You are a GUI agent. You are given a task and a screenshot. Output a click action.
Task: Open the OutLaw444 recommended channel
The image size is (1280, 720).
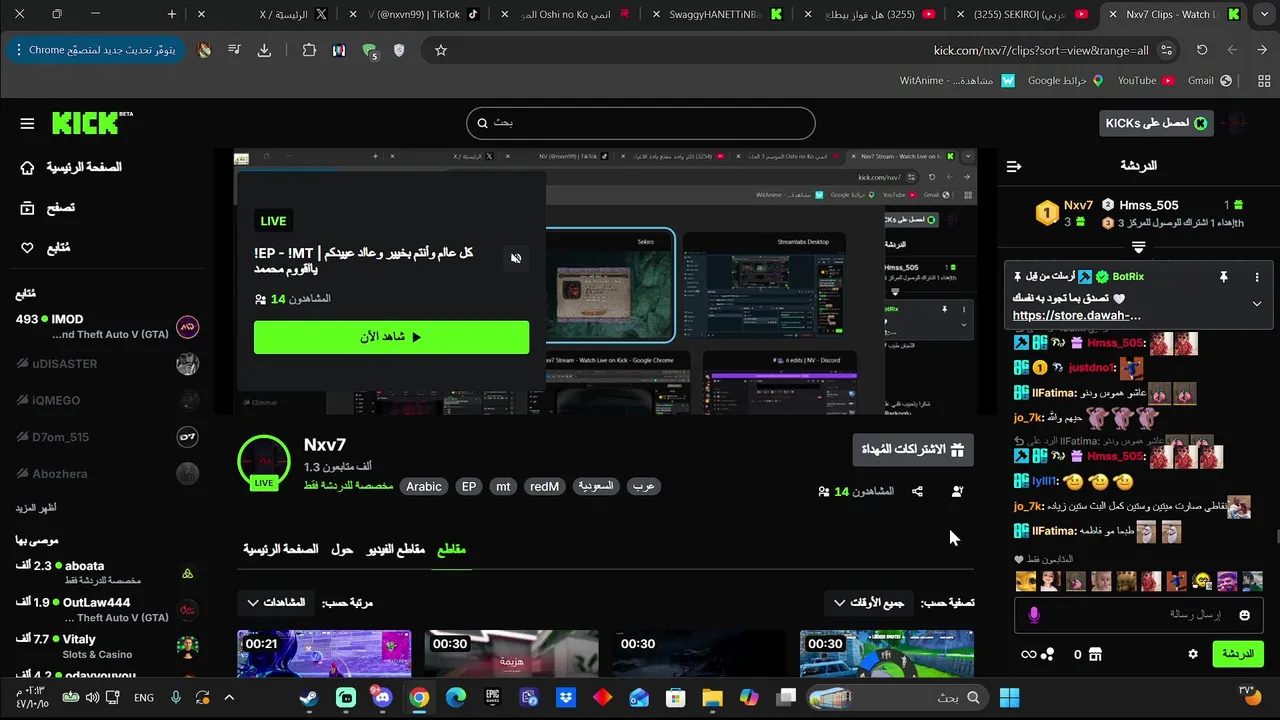pyautogui.click(x=107, y=610)
